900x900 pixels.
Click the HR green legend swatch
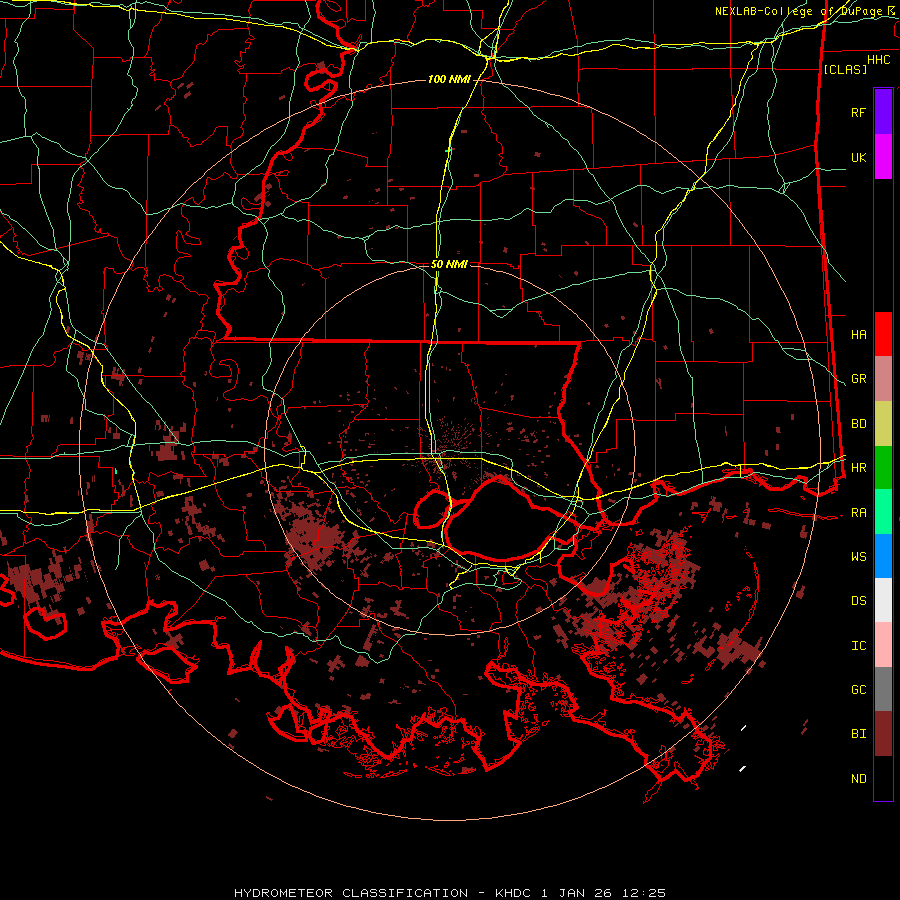click(x=883, y=468)
